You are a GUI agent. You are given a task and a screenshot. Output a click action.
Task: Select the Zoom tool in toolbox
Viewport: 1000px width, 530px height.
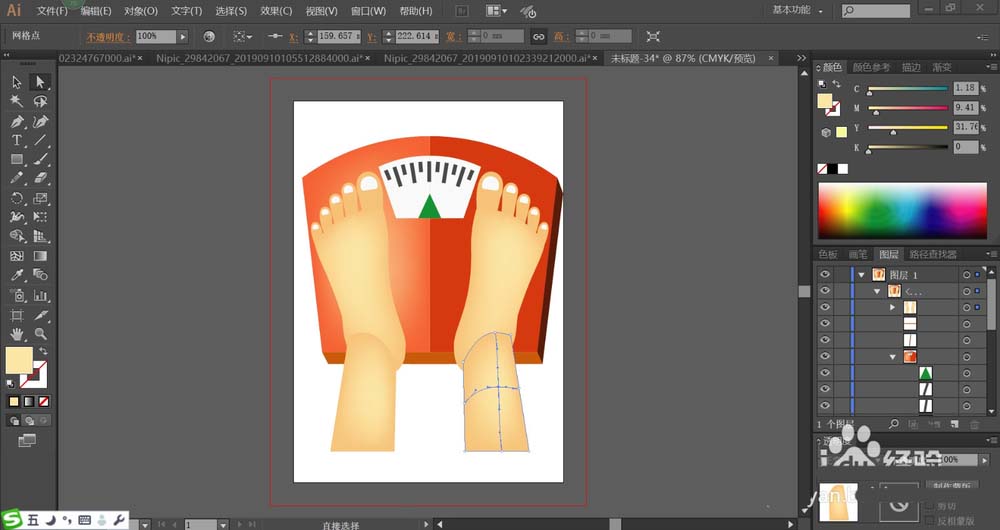click(40, 333)
